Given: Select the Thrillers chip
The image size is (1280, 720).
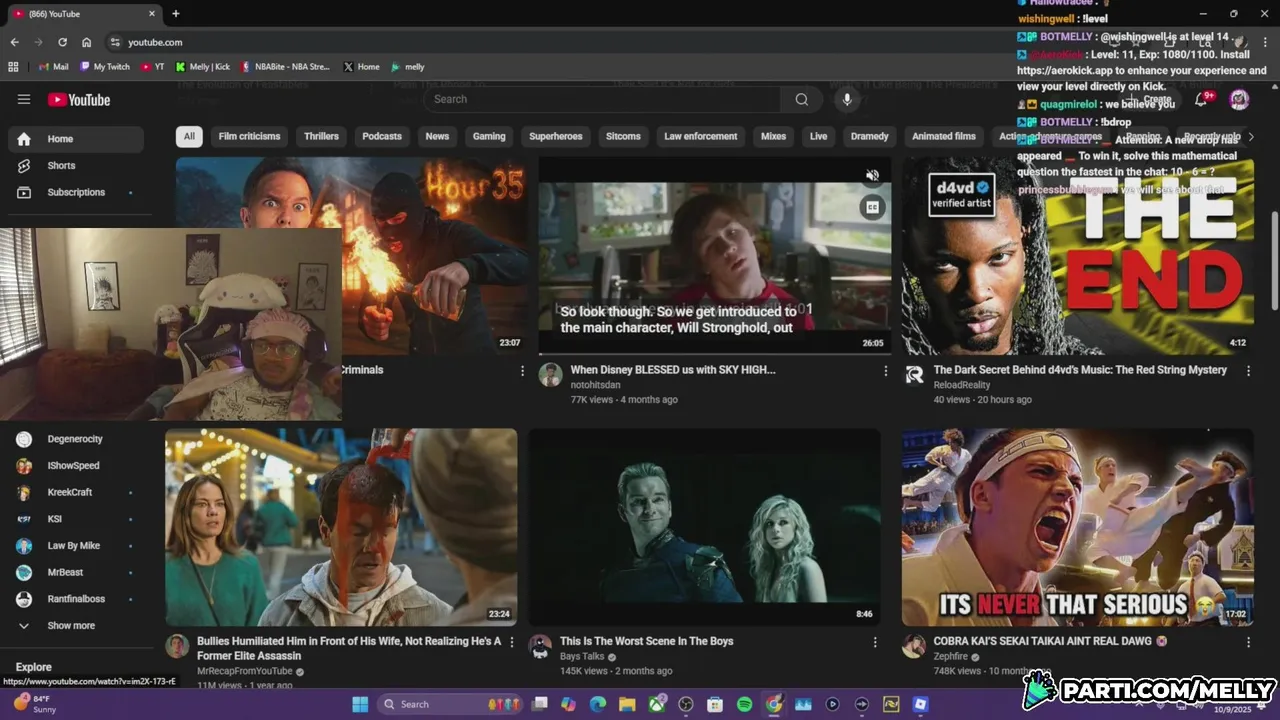Looking at the screenshot, I should pos(321,136).
